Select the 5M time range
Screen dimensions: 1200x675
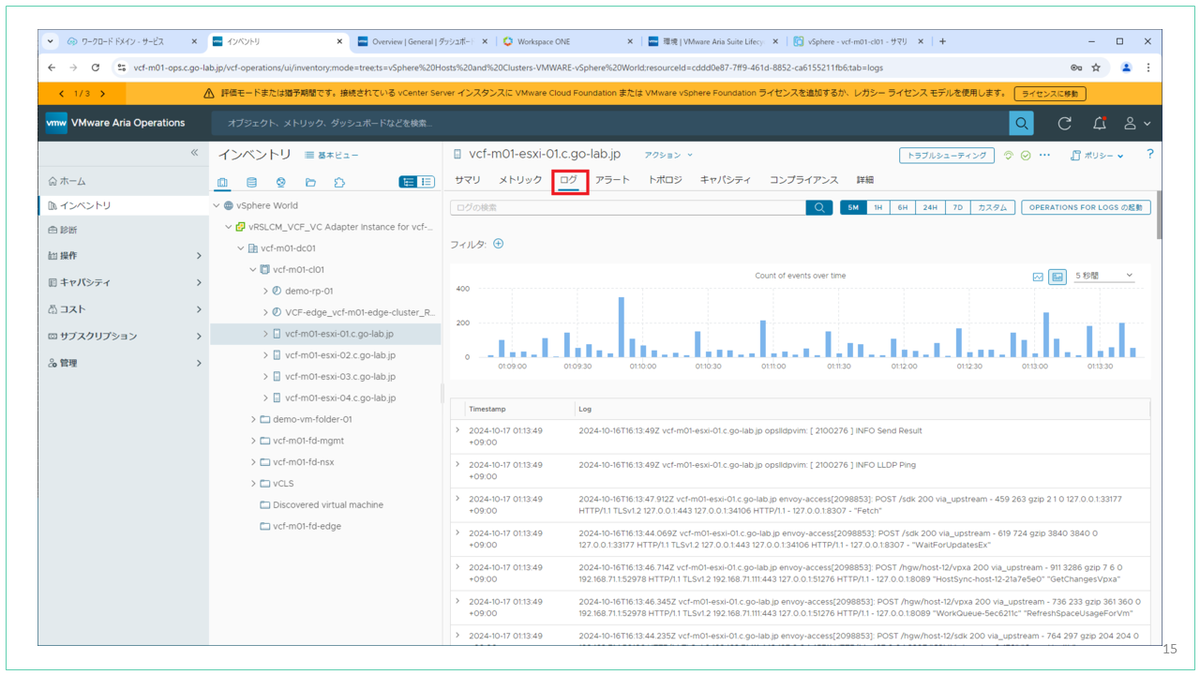(852, 207)
